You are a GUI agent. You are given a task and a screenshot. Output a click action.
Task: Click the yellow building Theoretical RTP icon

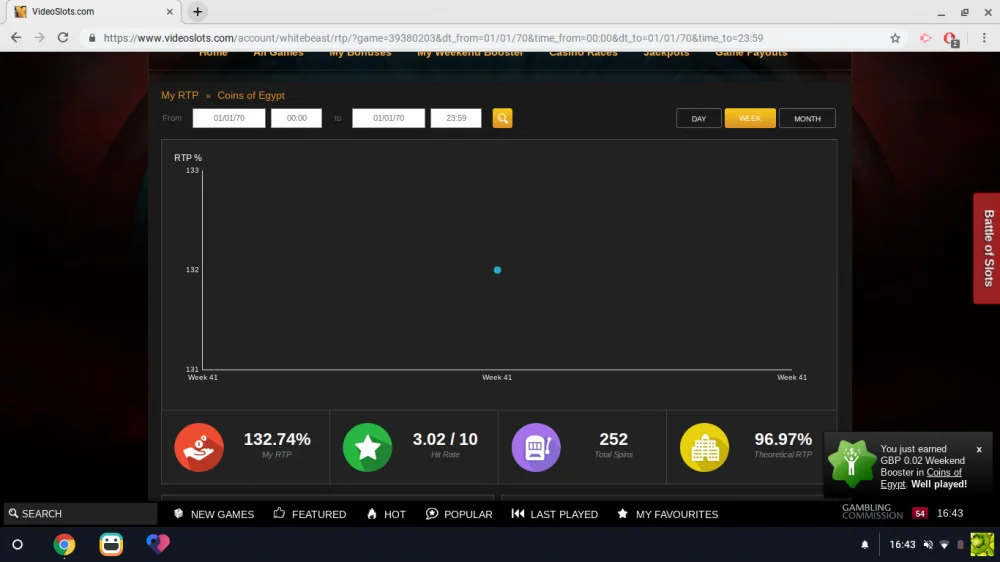[x=704, y=447]
